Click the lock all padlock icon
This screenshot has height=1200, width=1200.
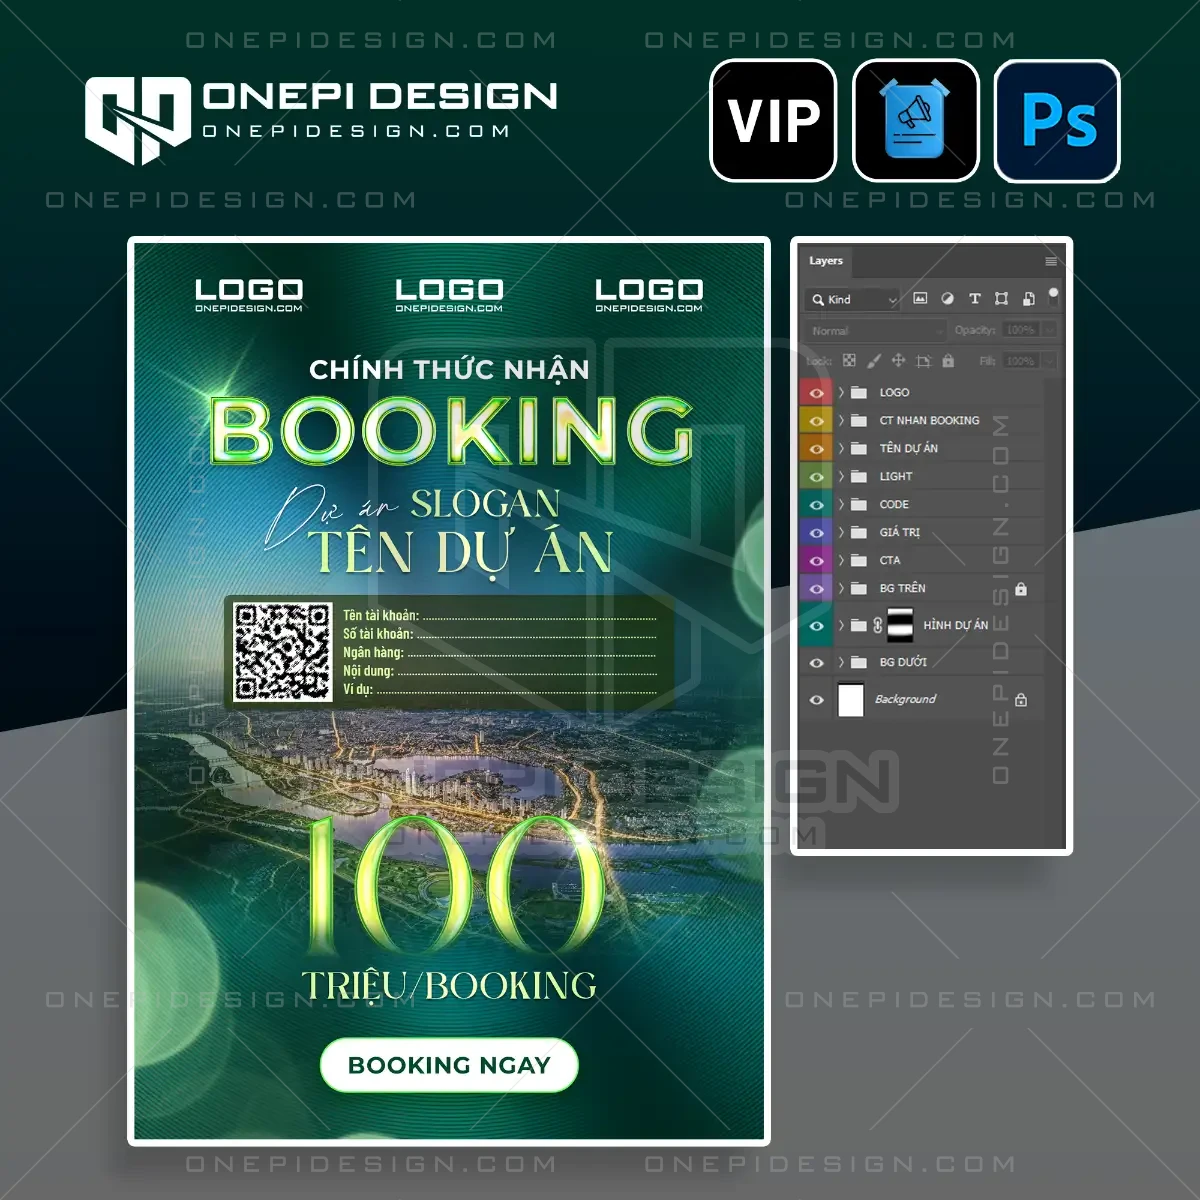948,361
